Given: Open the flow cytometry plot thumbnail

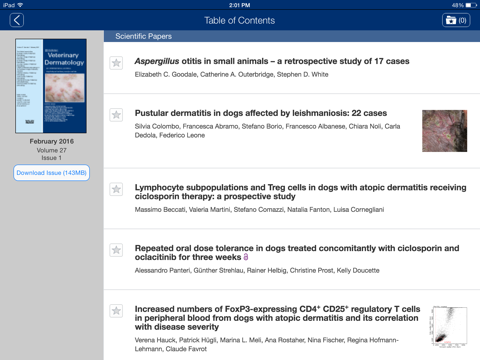Looking at the screenshot, I should click(x=448, y=327).
